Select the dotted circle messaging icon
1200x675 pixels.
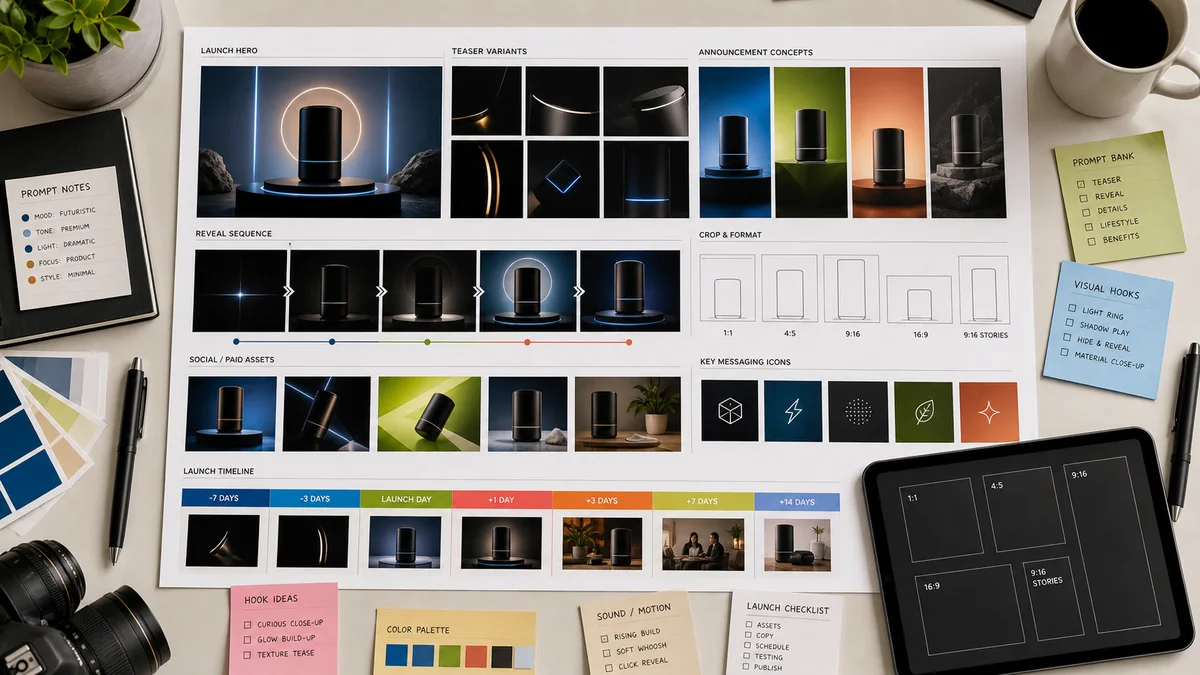coord(858,411)
